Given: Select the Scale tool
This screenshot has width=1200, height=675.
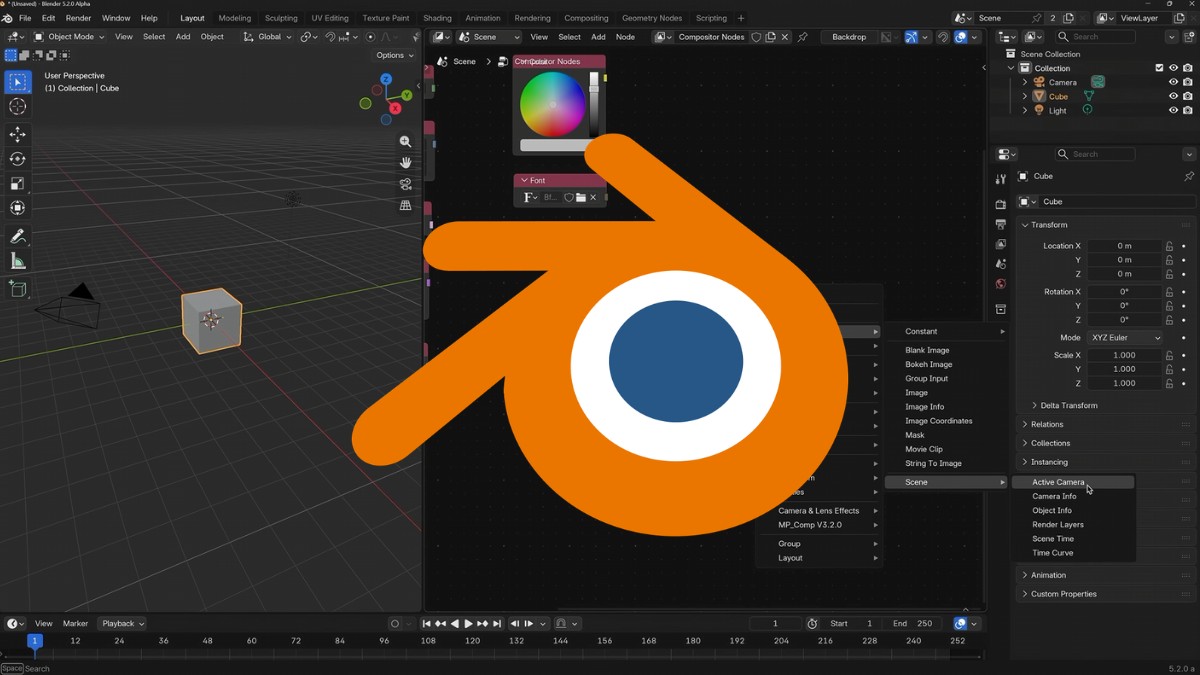Looking at the screenshot, I should (x=18, y=184).
